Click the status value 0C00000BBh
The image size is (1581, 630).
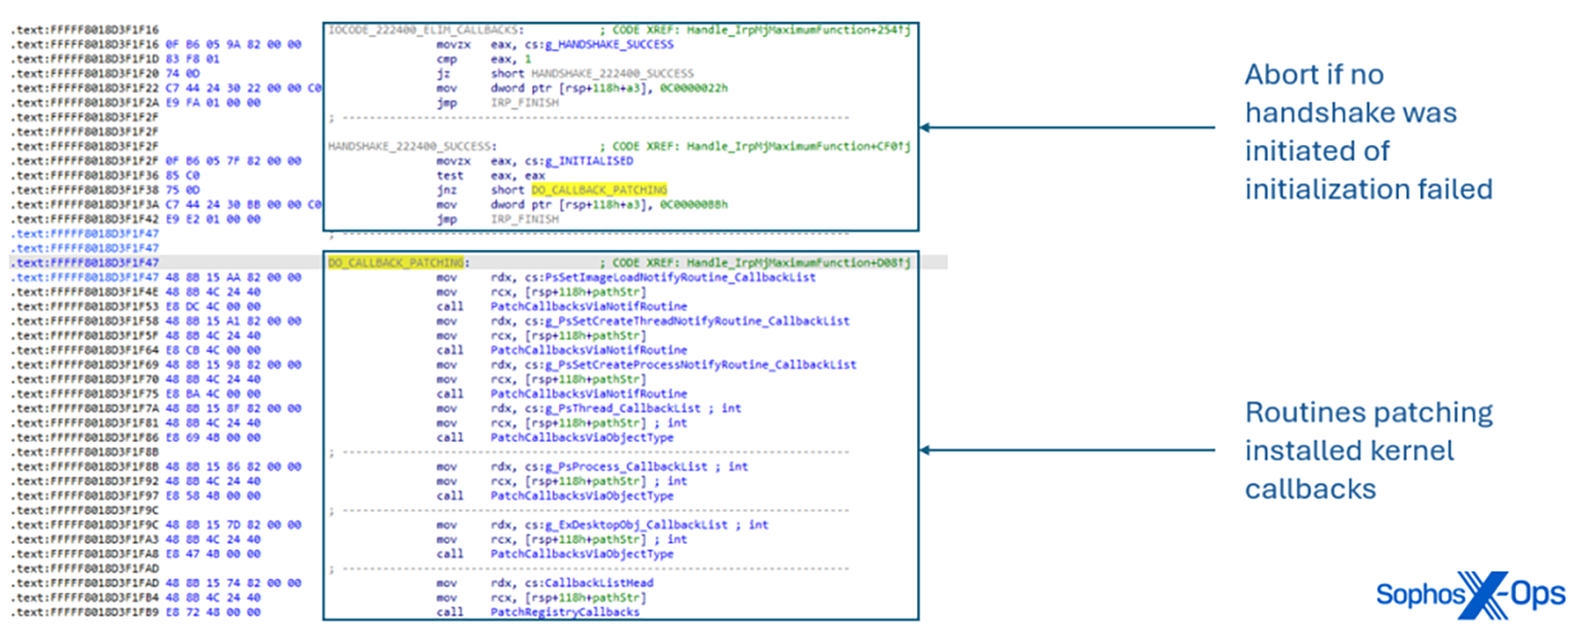[x=694, y=204]
